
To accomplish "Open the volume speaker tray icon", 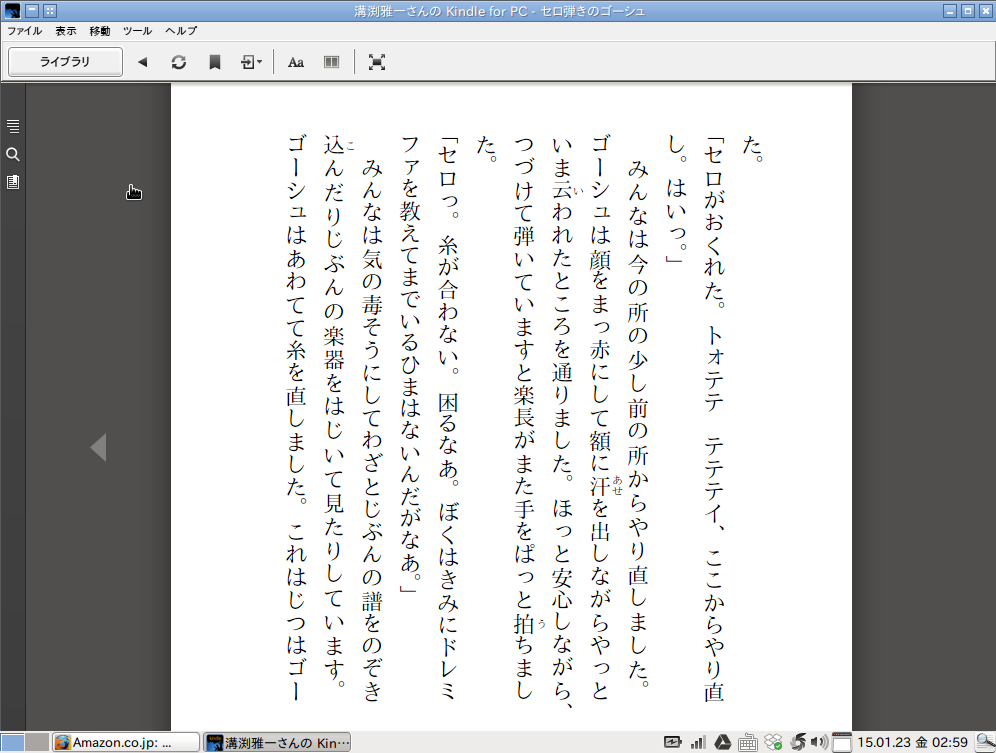I will click(819, 742).
